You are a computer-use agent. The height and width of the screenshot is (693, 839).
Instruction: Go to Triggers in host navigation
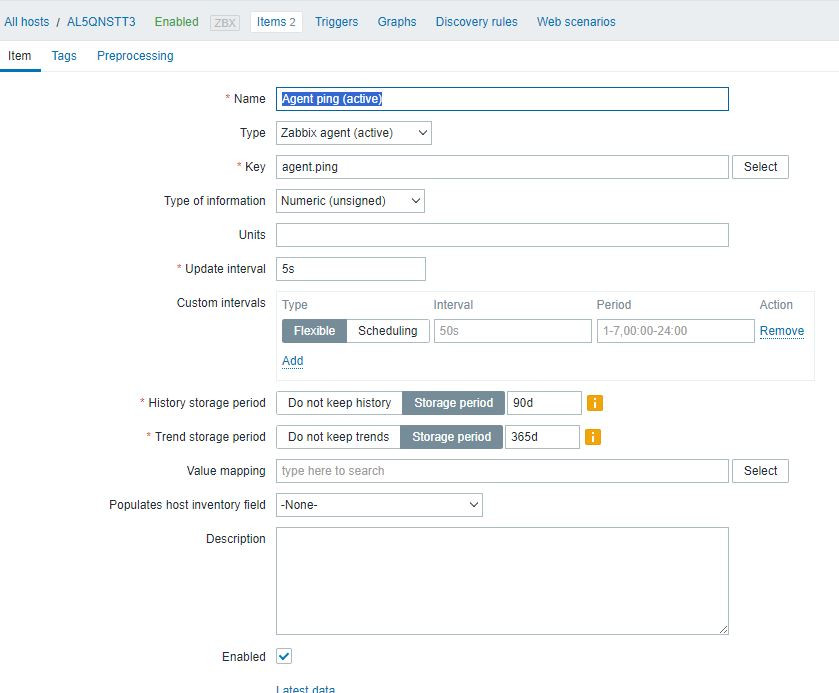[336, 22]
